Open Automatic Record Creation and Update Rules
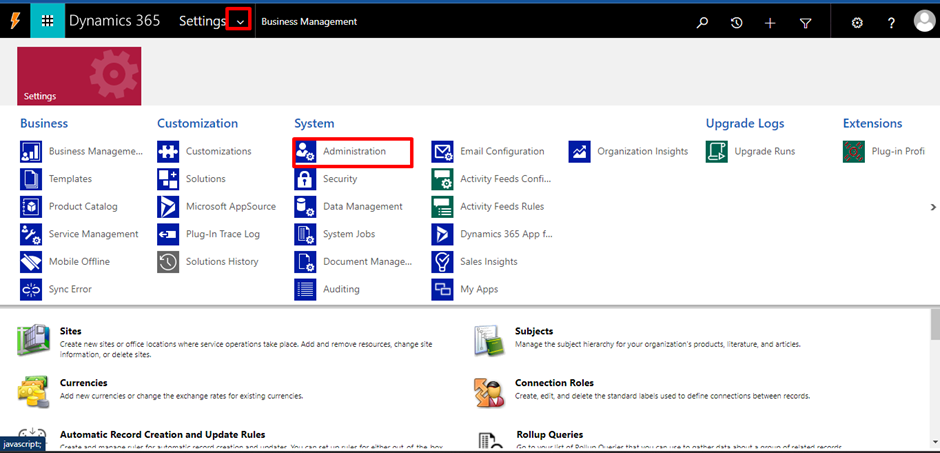The width and height of the screenshot is (940, 453). coord(162,434)
